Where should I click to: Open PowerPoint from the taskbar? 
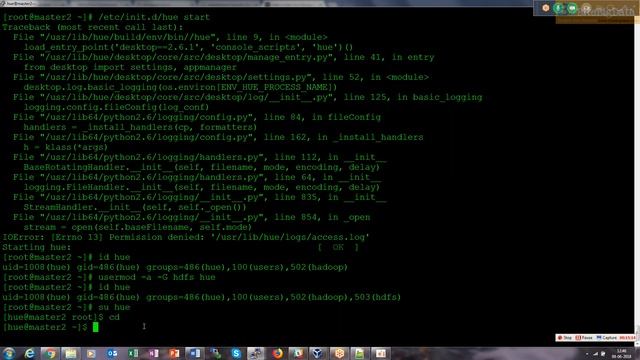pyautogui.click(x=174, y=353)
